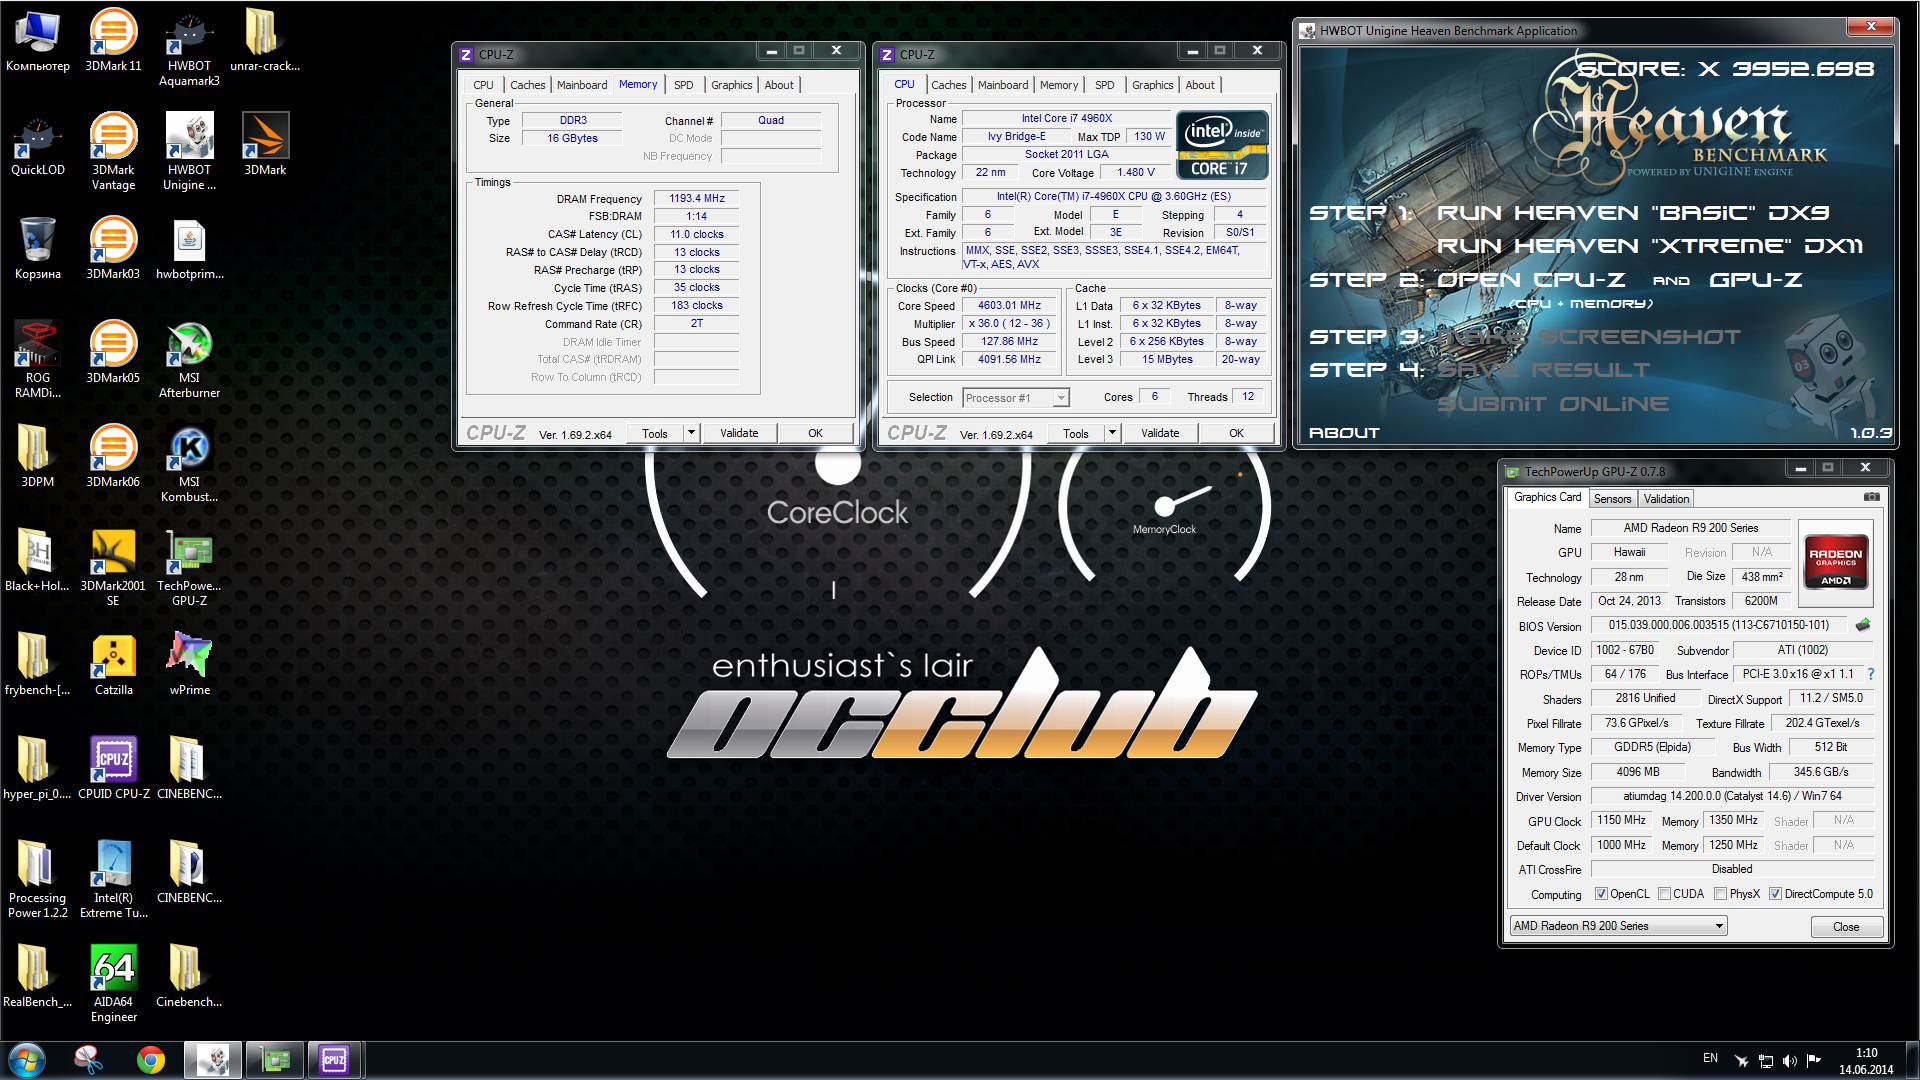Viewport: 1920px width, 1080px height.
Task: Click Submit Online in Heaven benchmark
Action: pyautogui.click(x=1553, y=404)
